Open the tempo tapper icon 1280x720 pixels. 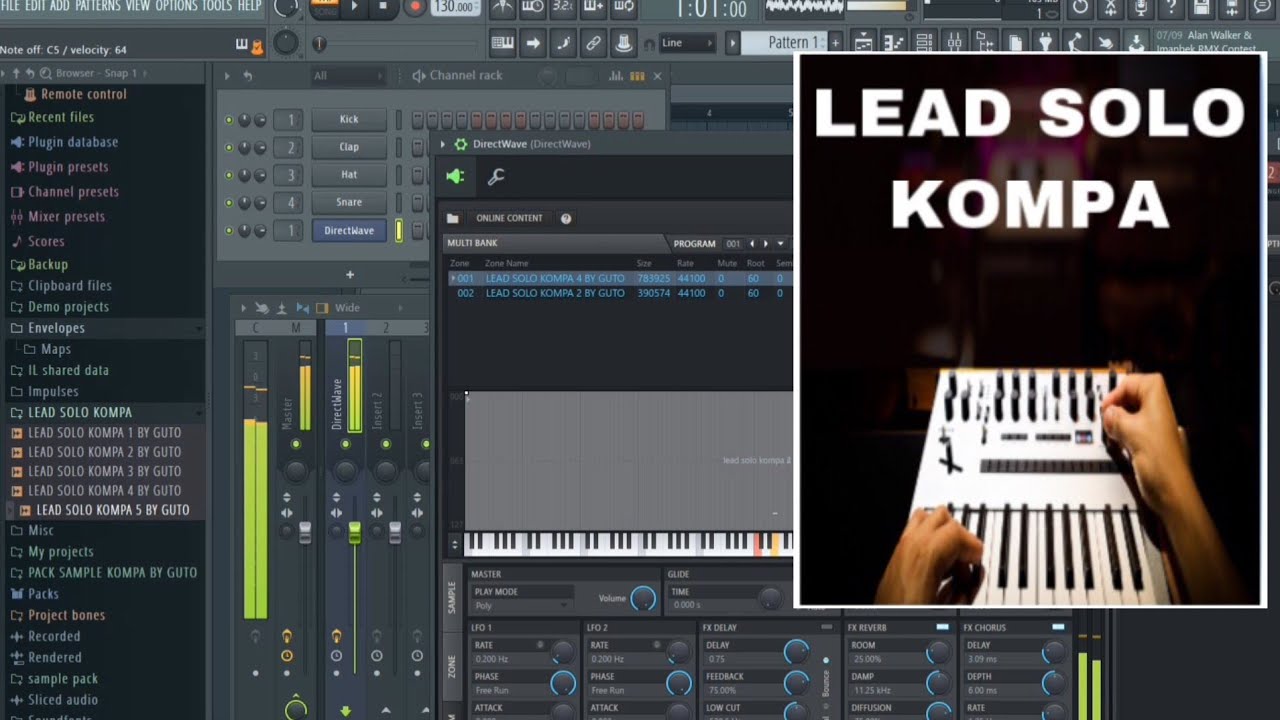(x=1076, y=43)
